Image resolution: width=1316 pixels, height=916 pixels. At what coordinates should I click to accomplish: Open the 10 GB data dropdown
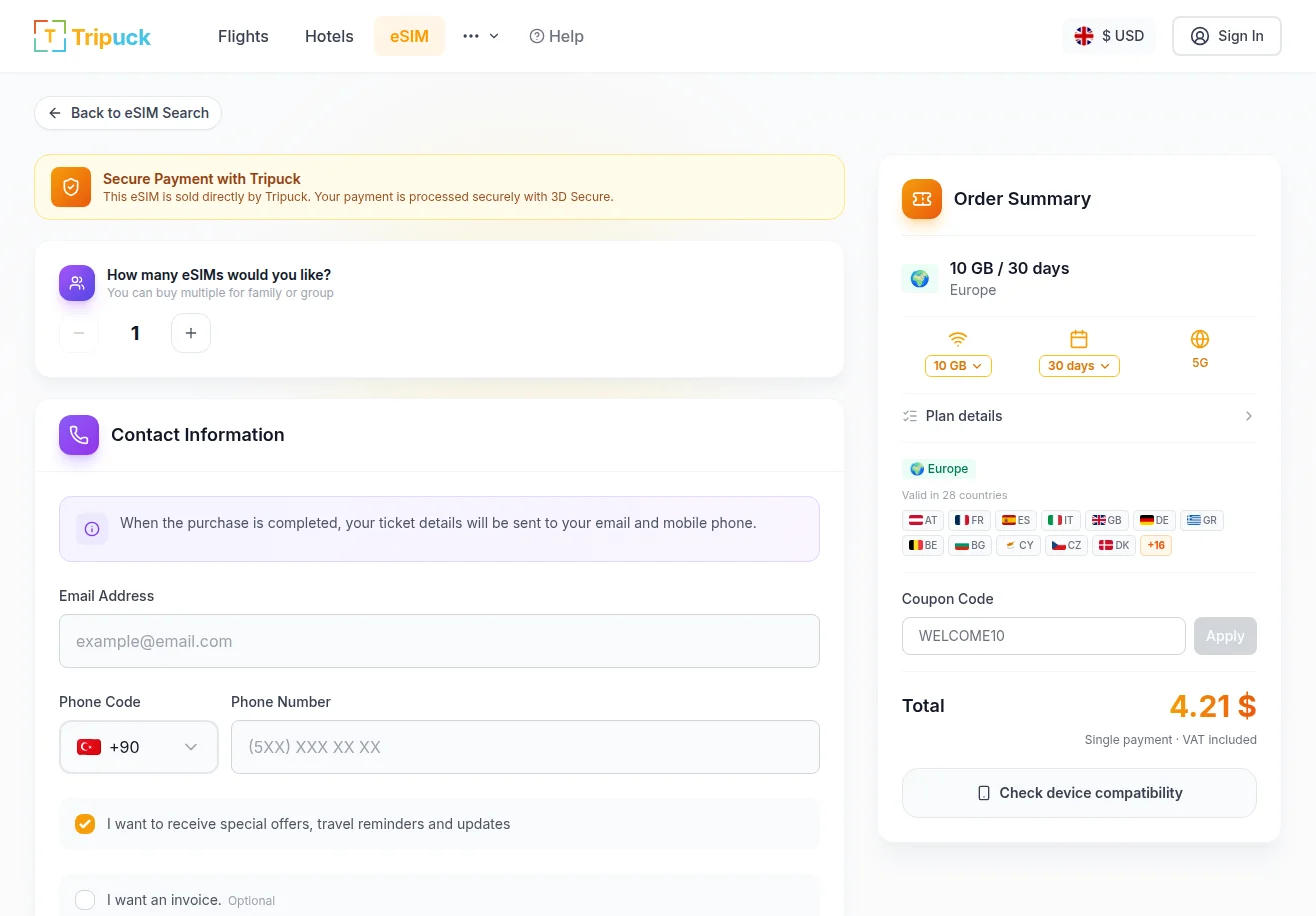[x=958, y=366]
